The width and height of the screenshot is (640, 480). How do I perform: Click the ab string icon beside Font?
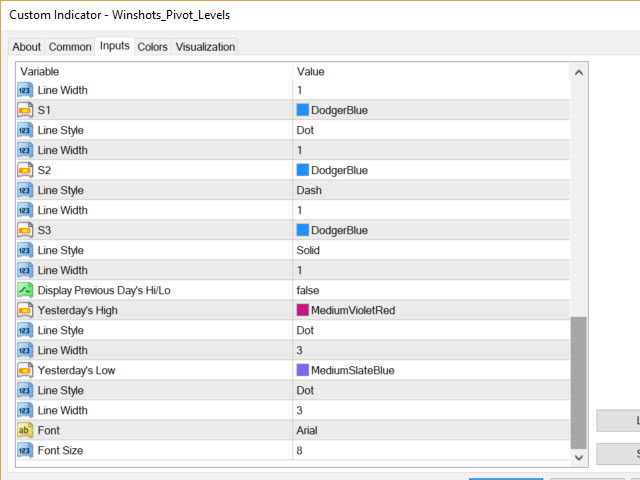tap(25, 430)
